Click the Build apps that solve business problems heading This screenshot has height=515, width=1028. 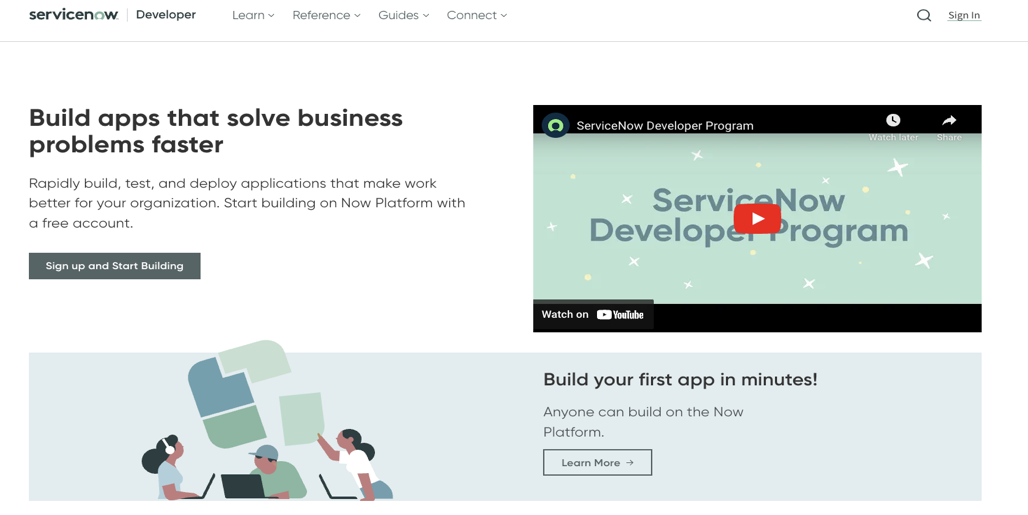(x=216, y=131)
